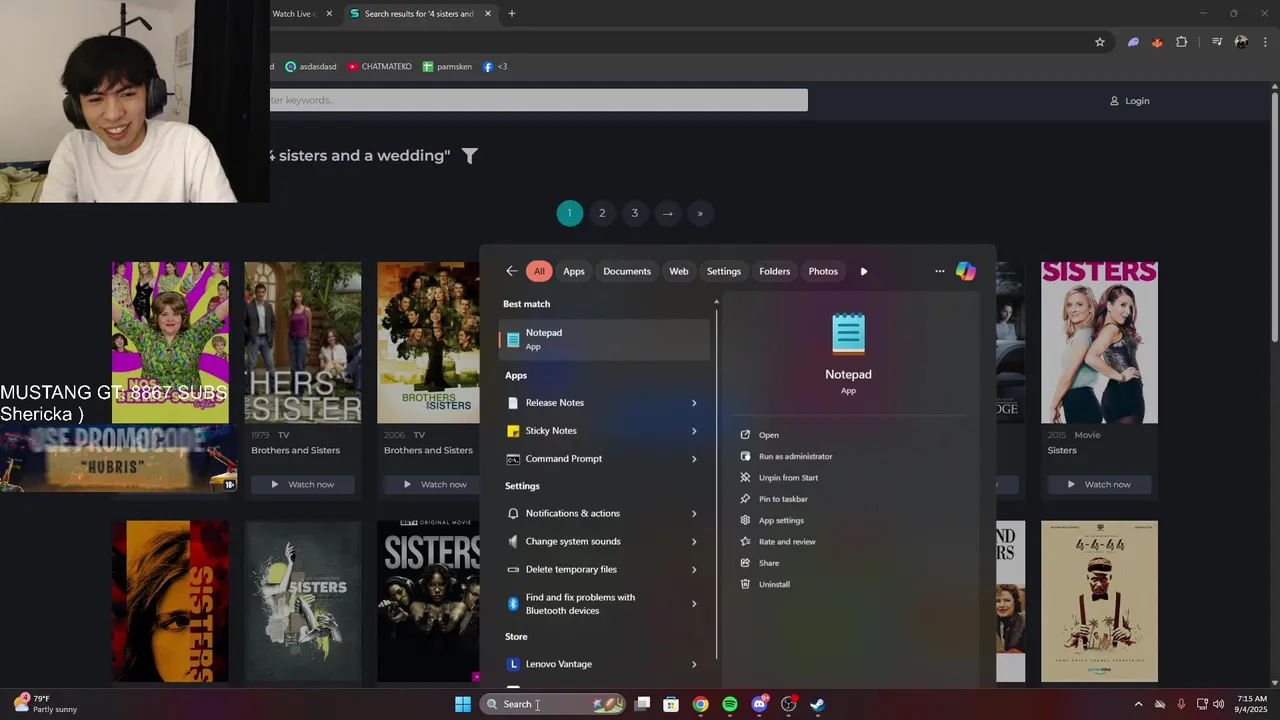Select the Web filter tab
The width and height of the screenshot is (1280, 720).
click(x=679, y=271)
